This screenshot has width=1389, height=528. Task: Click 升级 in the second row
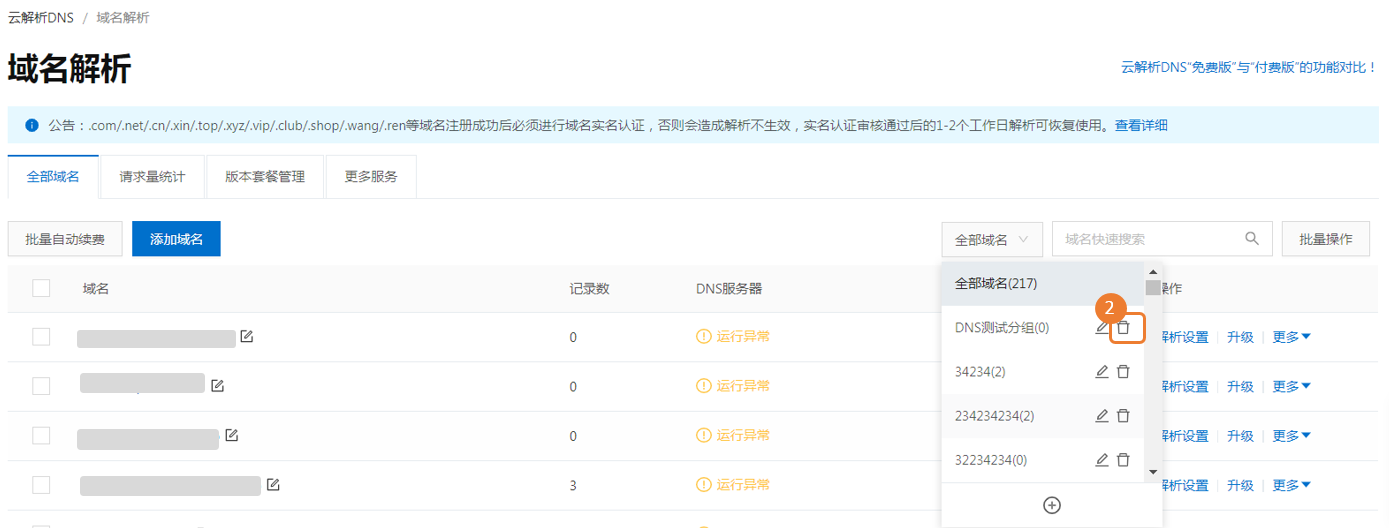1240,386
